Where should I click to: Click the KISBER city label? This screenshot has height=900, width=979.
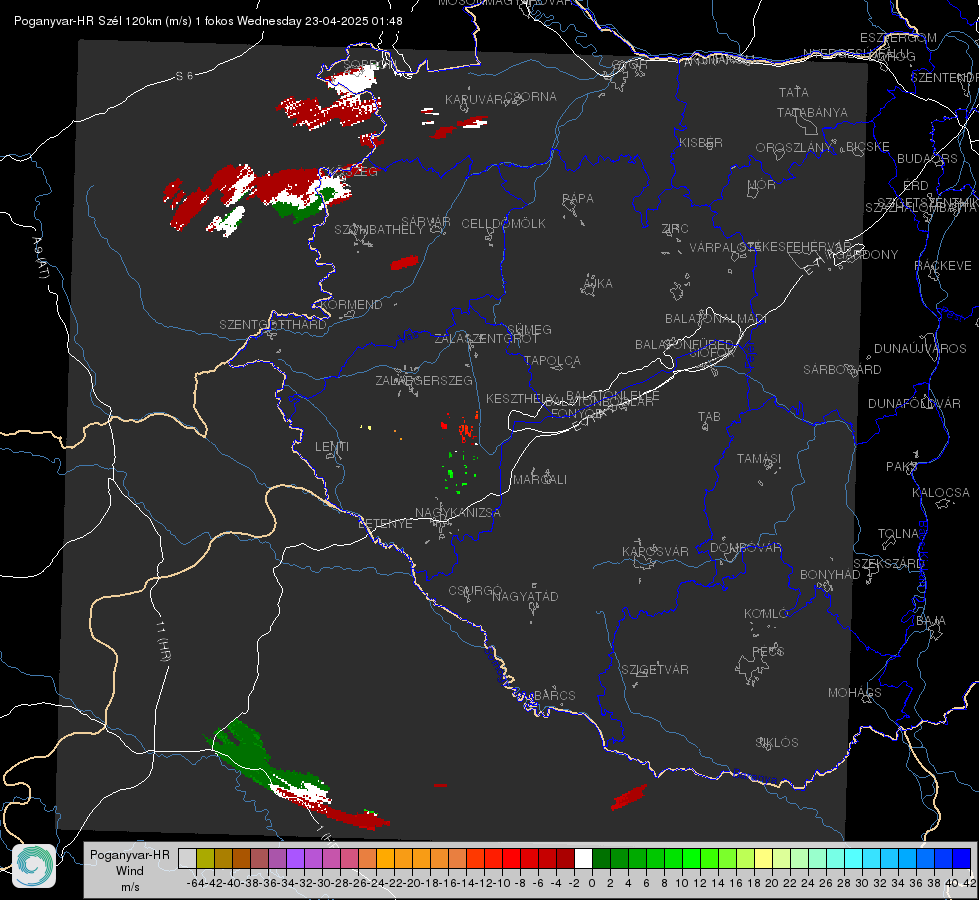(x=701, y=142)
